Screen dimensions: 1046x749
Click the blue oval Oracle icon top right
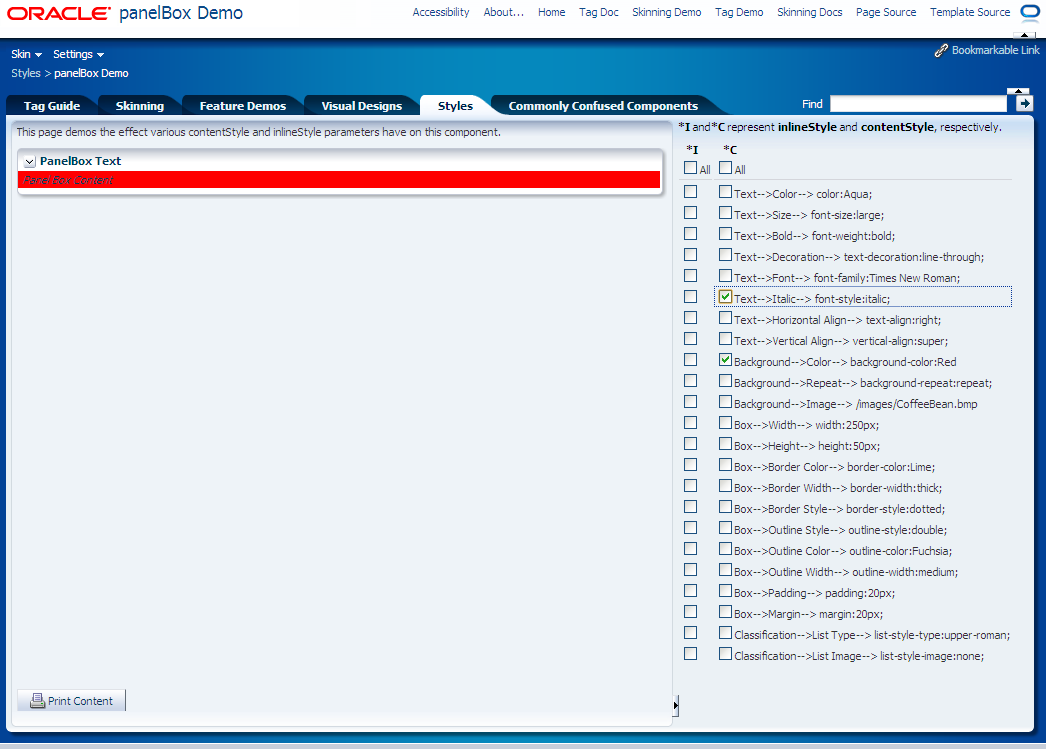(1030, 13)
